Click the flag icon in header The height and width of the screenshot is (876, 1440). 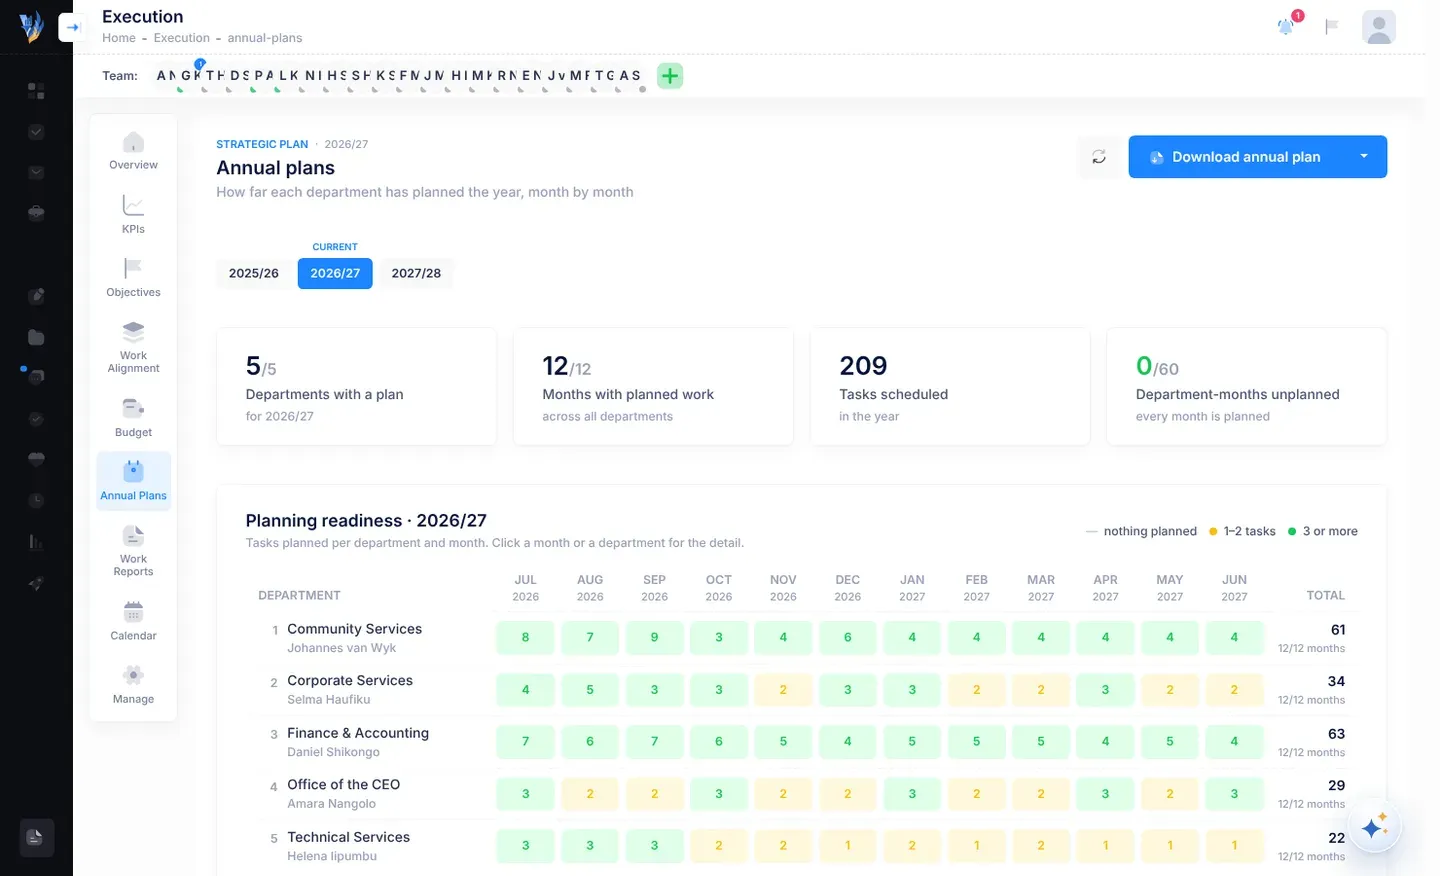point(1332,27)
